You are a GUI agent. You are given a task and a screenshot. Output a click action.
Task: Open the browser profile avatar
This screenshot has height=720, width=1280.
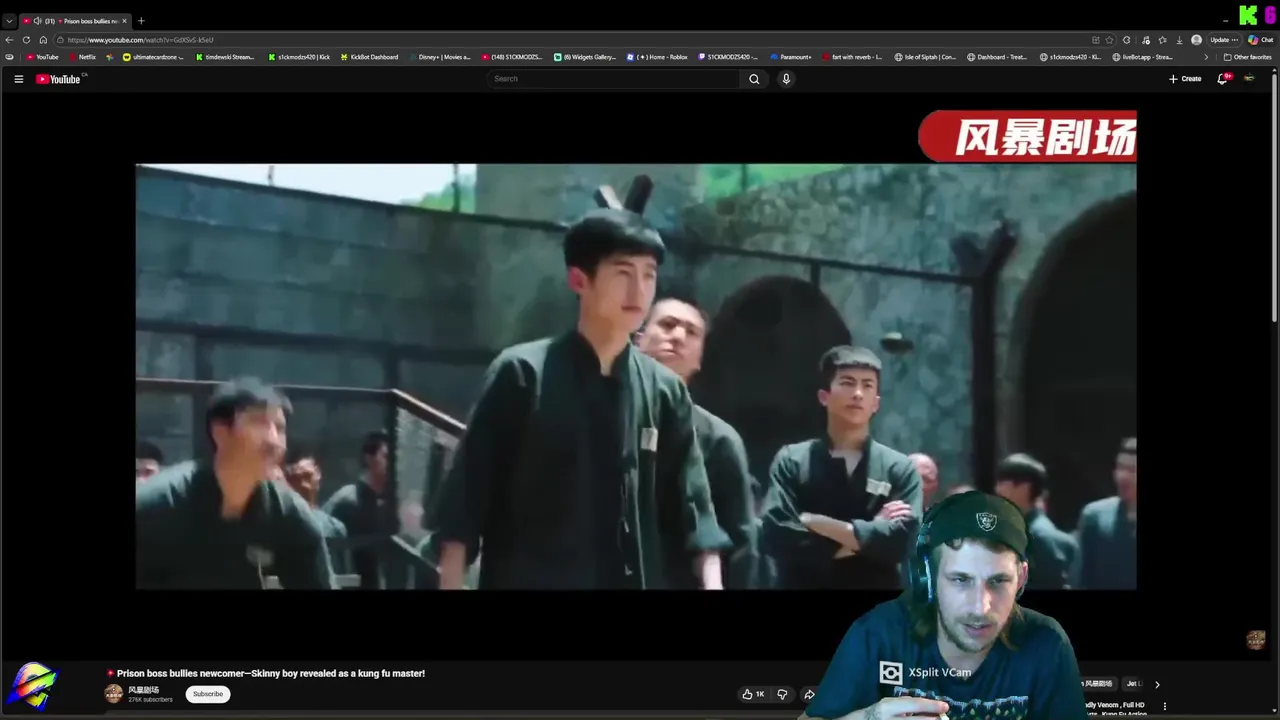coord(1196,40)
